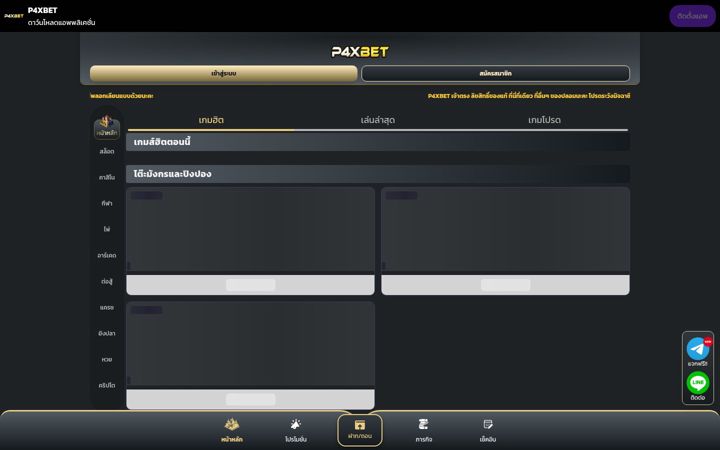Click the ดาวน์โหลดแอพพลิเคชั่น text in top banner

62,22
